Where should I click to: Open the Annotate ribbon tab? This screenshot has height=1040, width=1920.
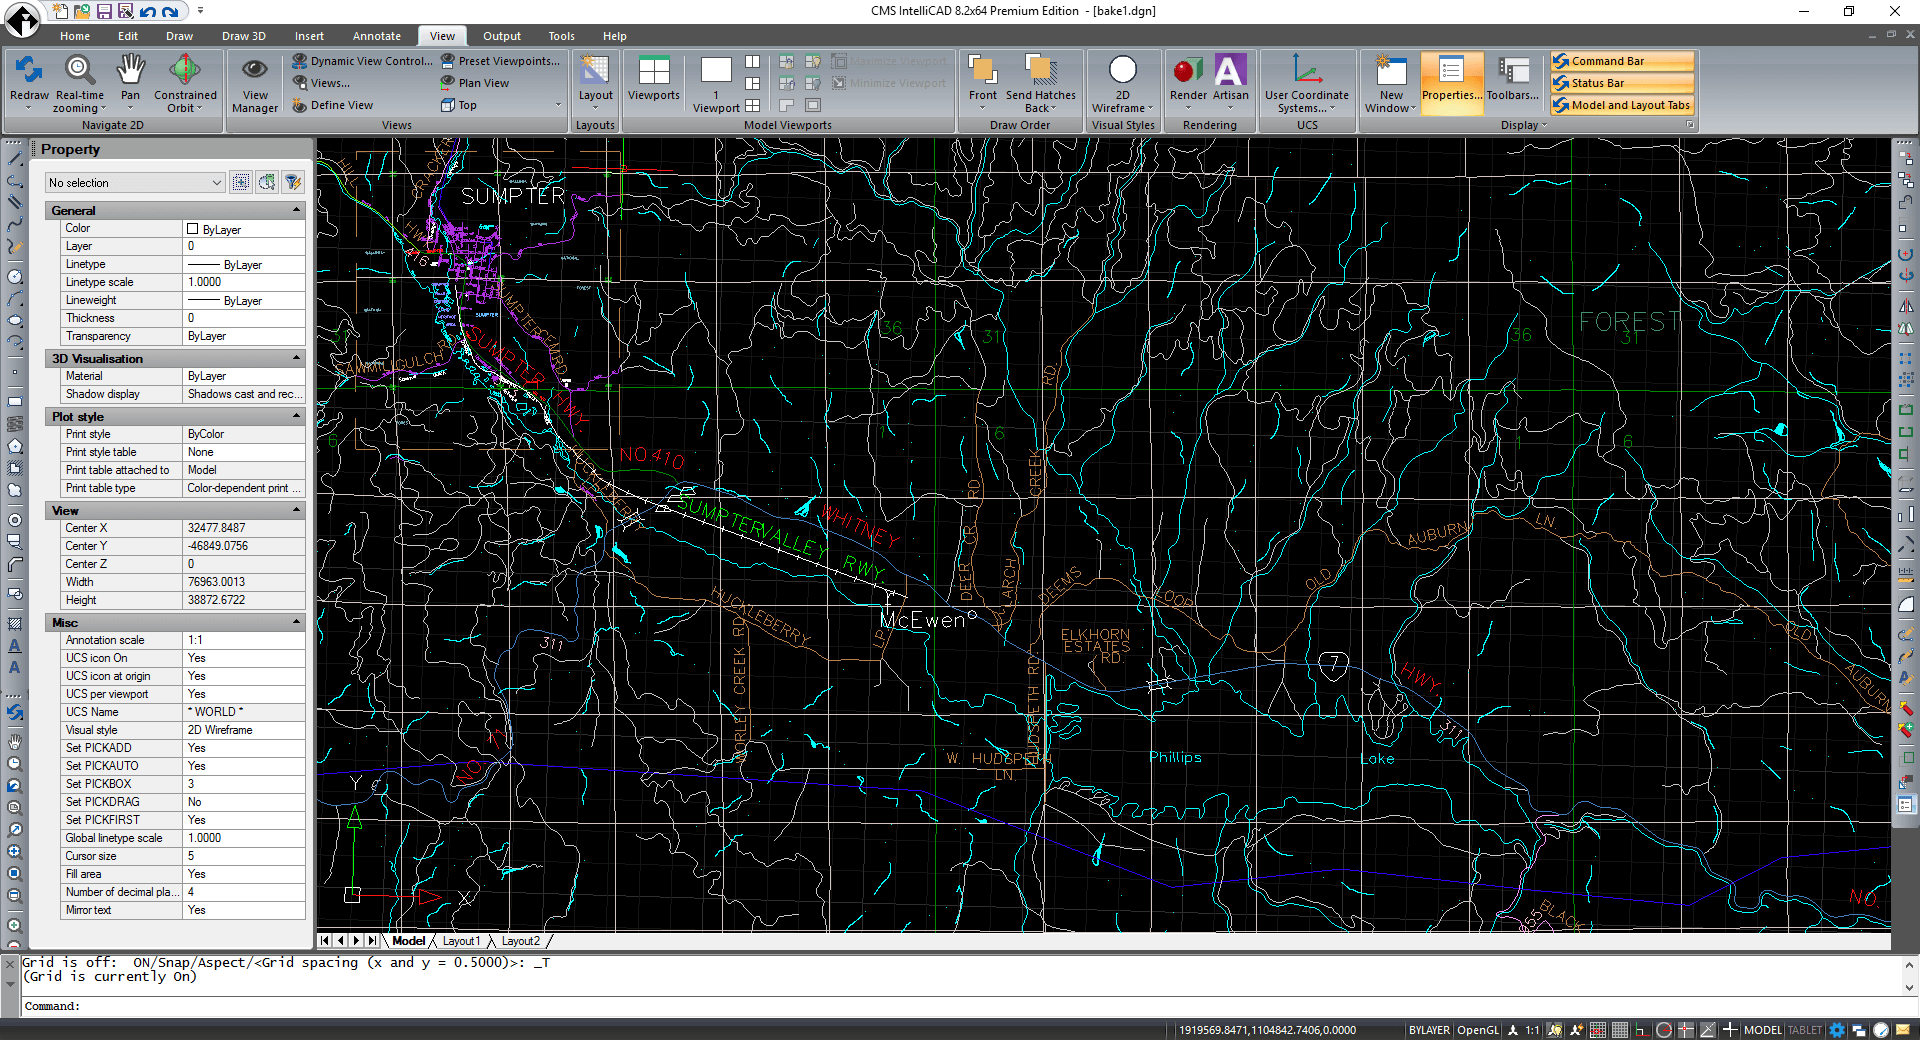(376, 36)
